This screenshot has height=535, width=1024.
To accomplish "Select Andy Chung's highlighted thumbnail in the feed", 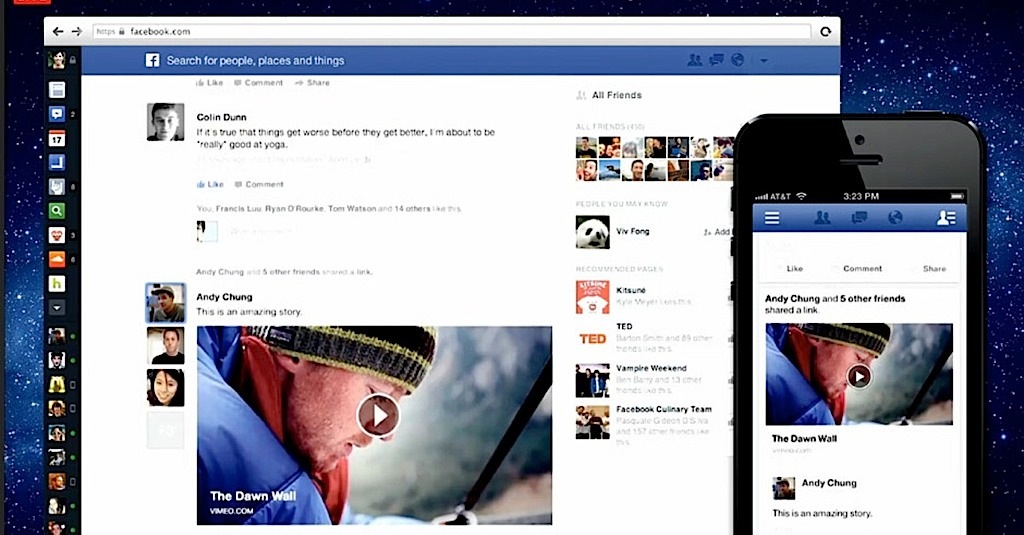I will click(x=165, y=303).
